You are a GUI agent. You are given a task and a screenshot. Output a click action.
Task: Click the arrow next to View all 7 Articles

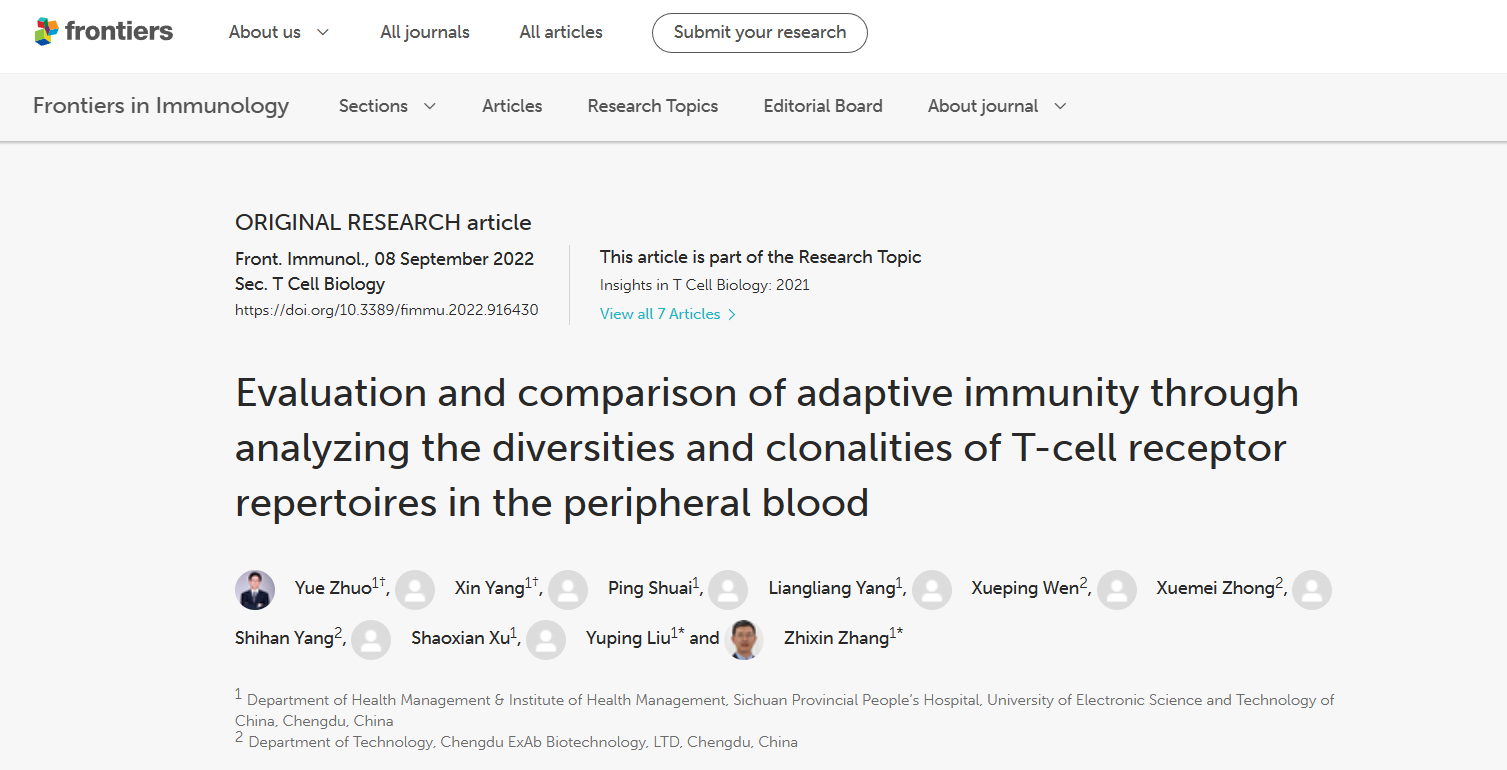click(732, 314)
